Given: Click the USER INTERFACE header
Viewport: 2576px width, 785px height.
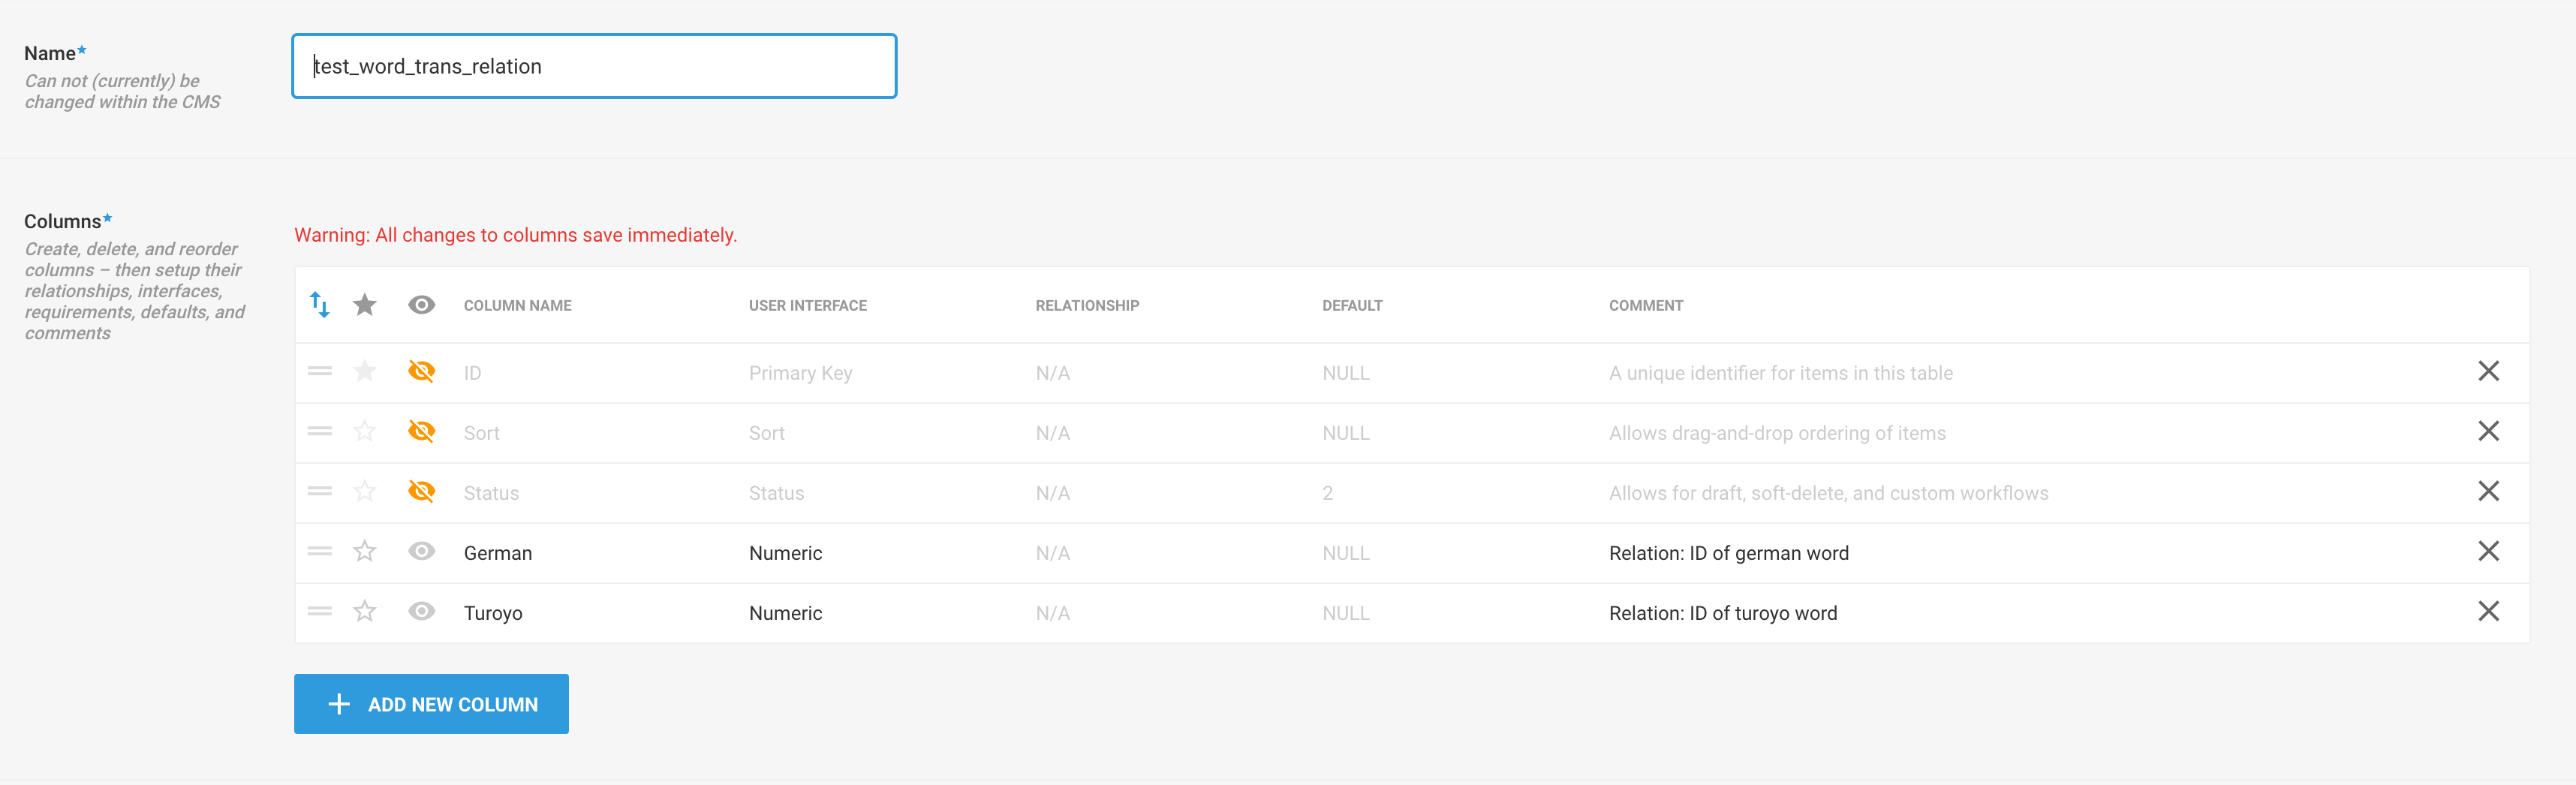Looking at the screenshot, I should coord(808,306).
